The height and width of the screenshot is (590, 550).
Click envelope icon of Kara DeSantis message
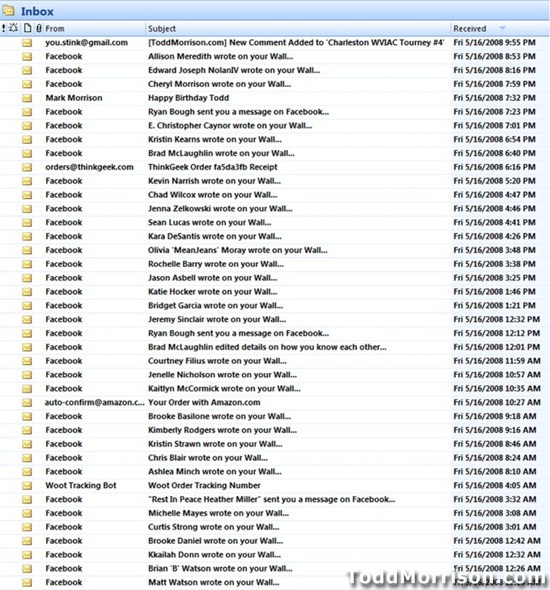pos(27,237)
